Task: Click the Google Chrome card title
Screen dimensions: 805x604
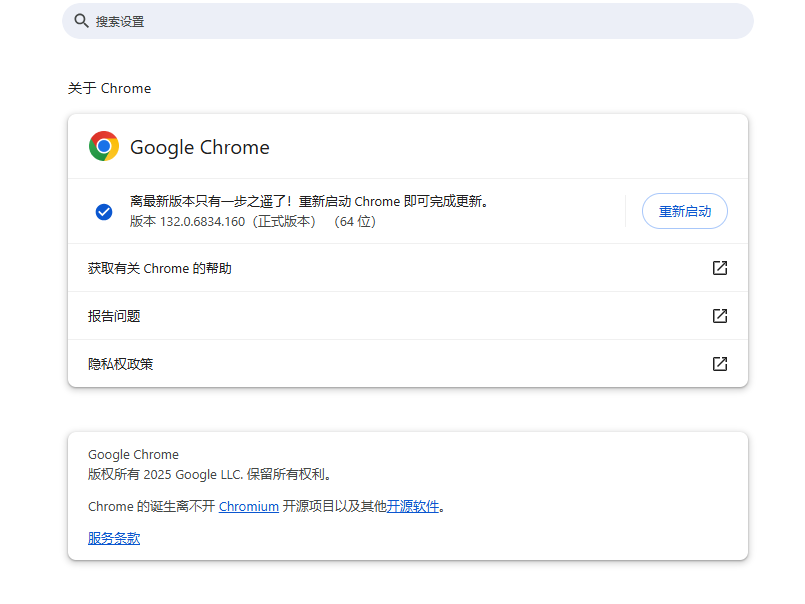Action: [x=200, y=147]
